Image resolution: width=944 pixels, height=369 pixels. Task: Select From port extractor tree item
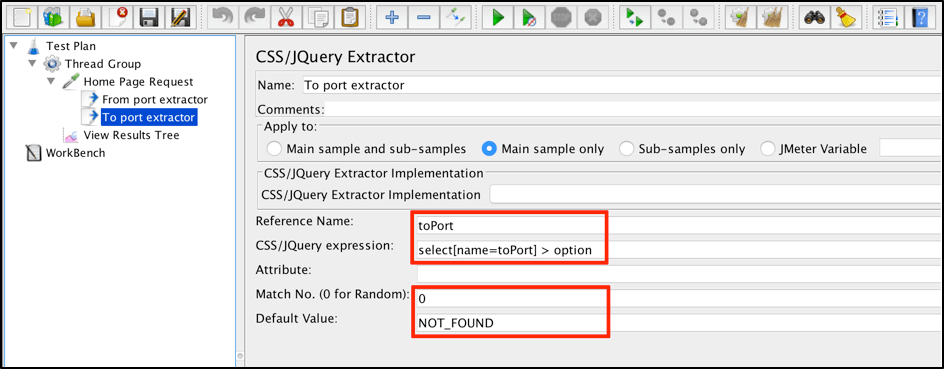pos(155,99)
